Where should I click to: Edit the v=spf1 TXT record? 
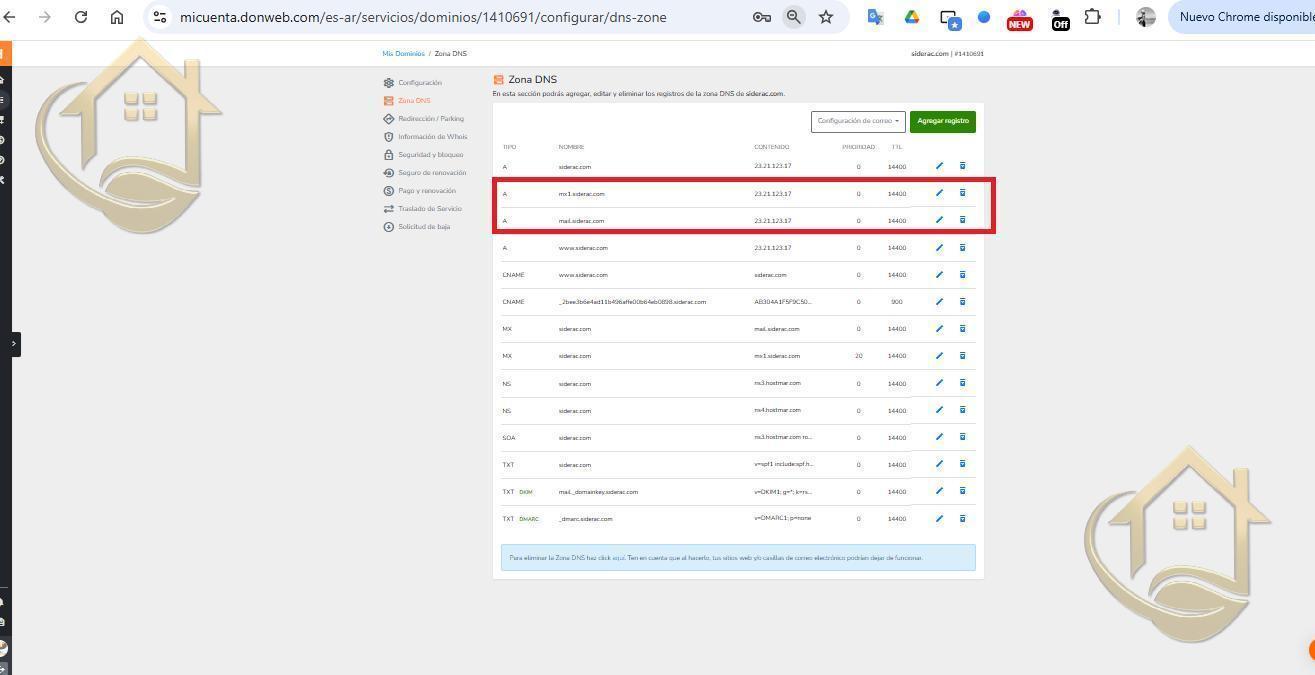pyautogui.click(x=939, y=464)
